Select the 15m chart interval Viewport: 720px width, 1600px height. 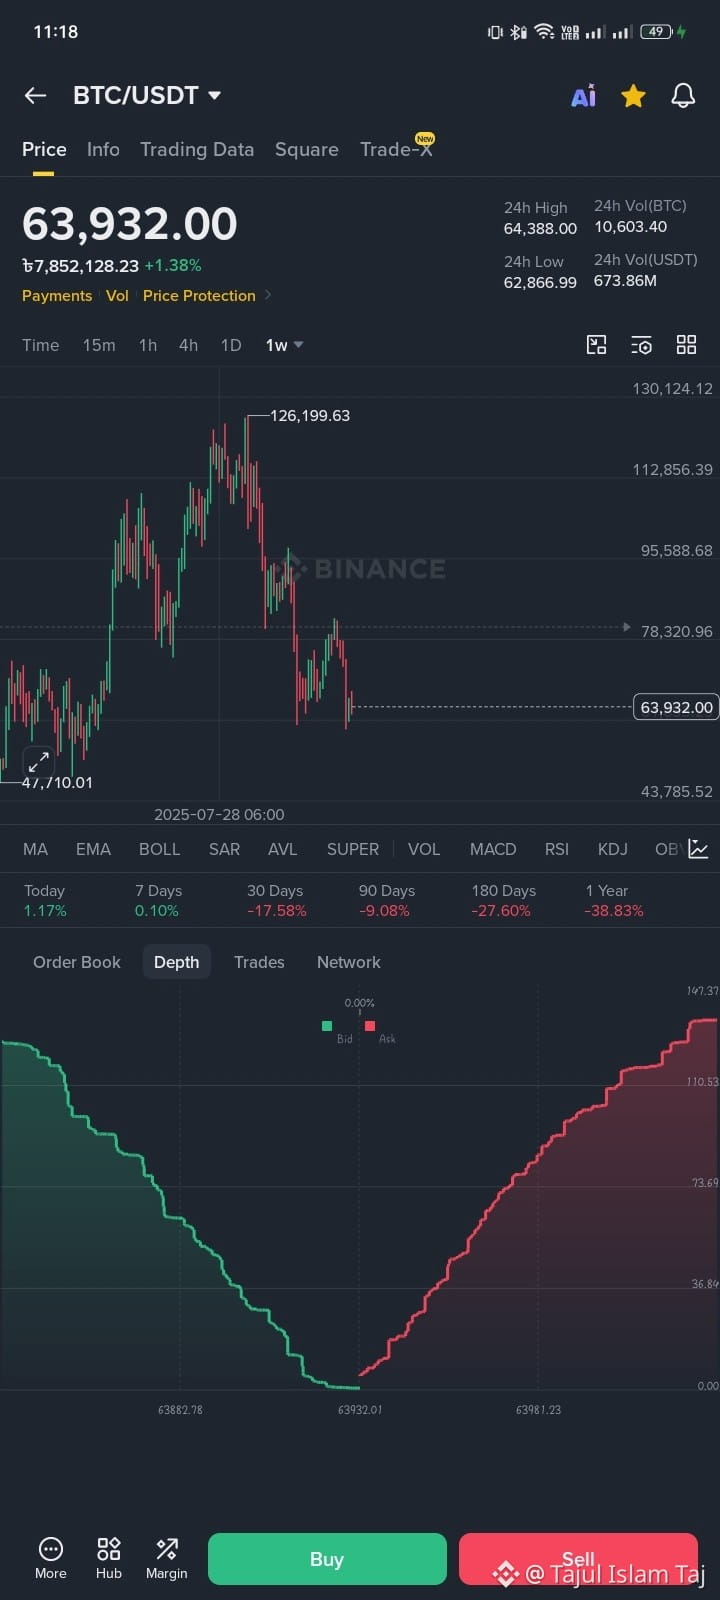[x=99, y=345]
